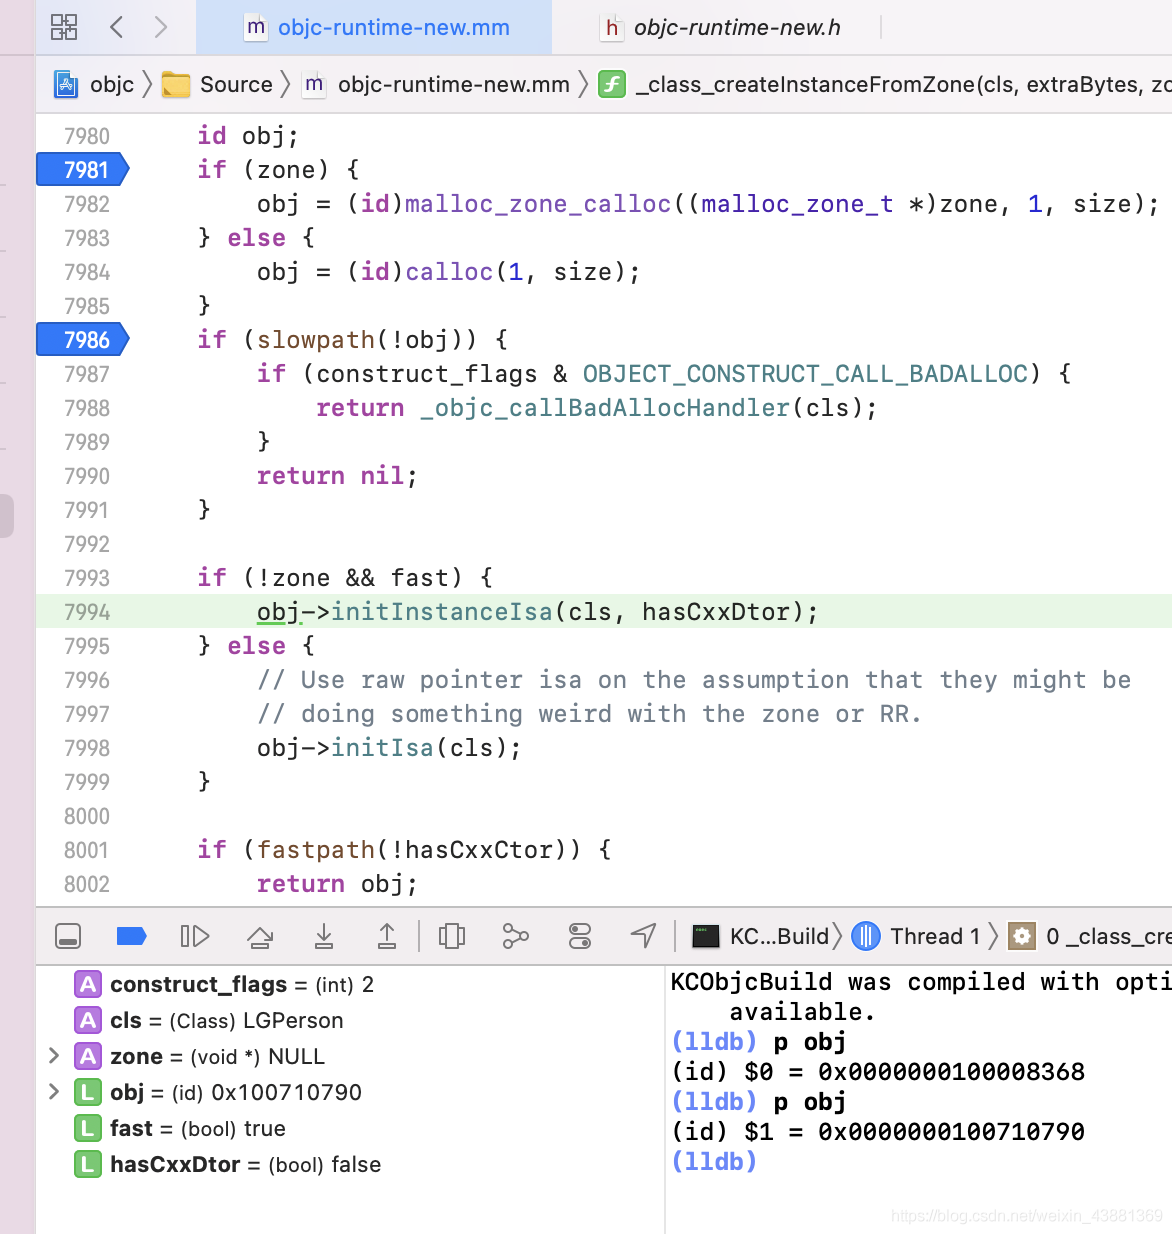This screenshot has width=1172, height=1234.
Task: Open the debug memory graph
Action: tap(516, 936)
